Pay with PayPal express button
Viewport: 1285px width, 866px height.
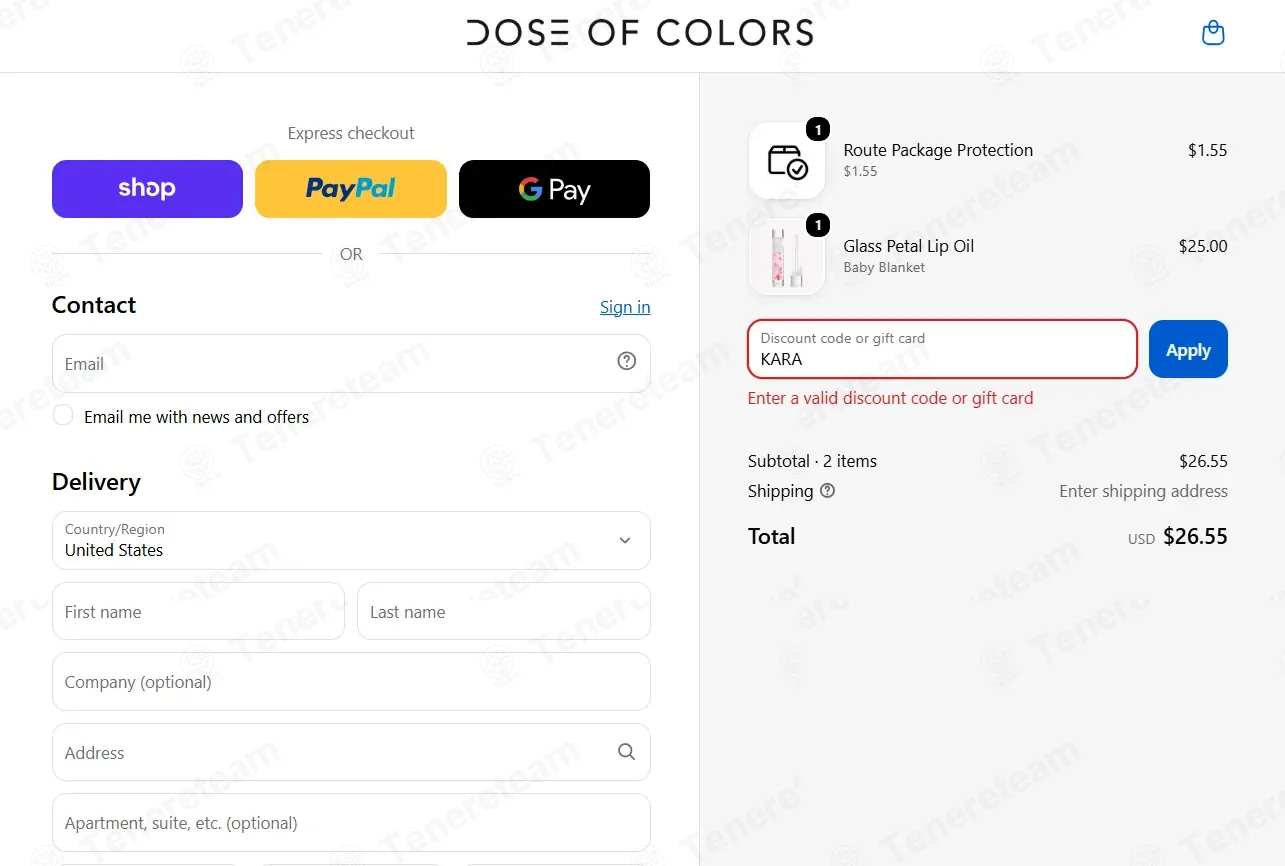click(351, 189)
